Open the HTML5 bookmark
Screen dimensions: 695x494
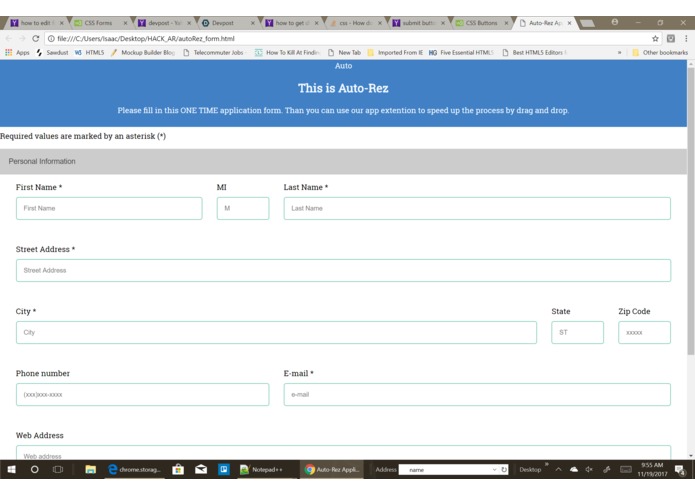(89, 52)
